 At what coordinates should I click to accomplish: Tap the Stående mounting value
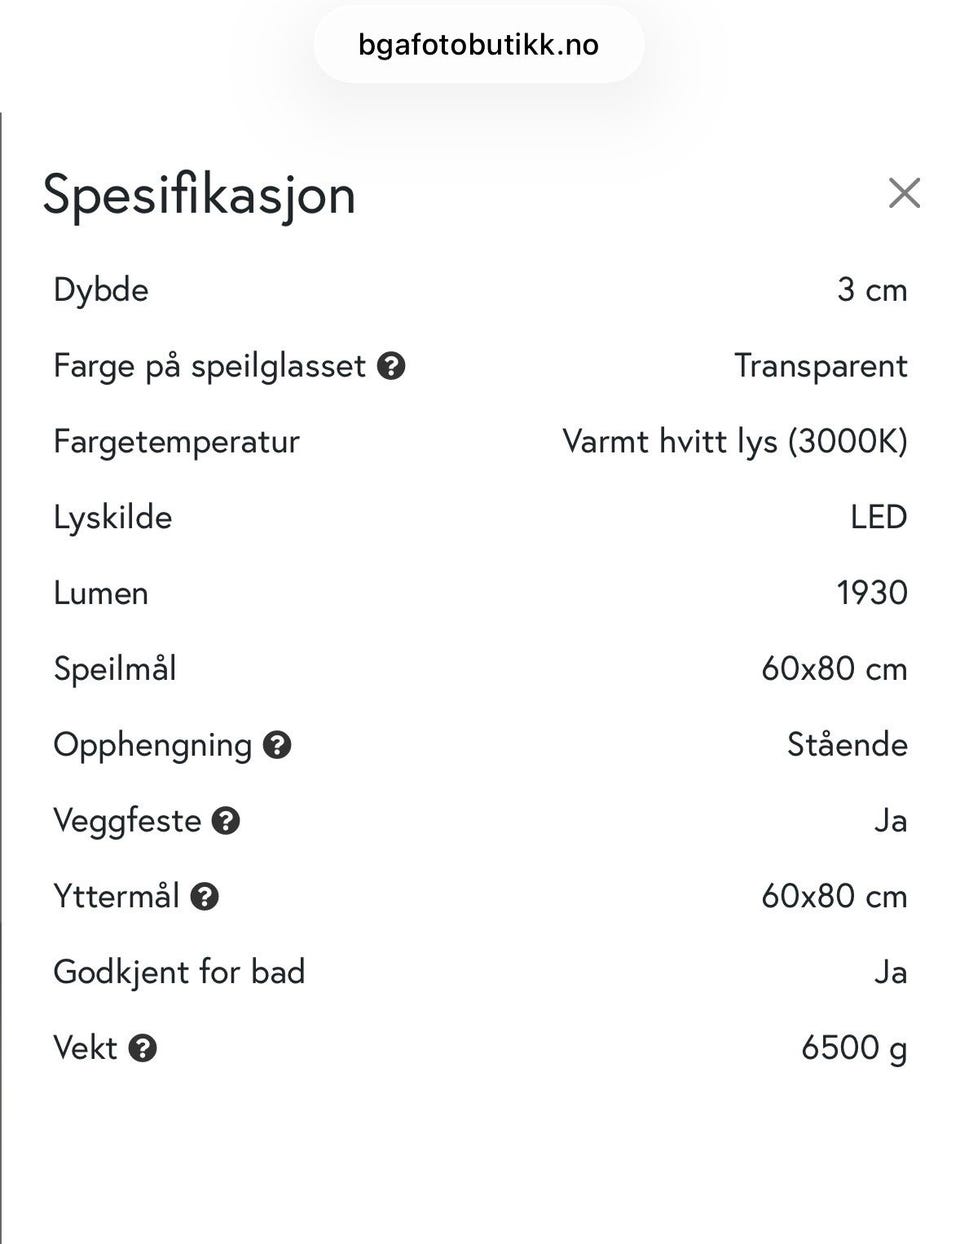click(x=847, y=745)
